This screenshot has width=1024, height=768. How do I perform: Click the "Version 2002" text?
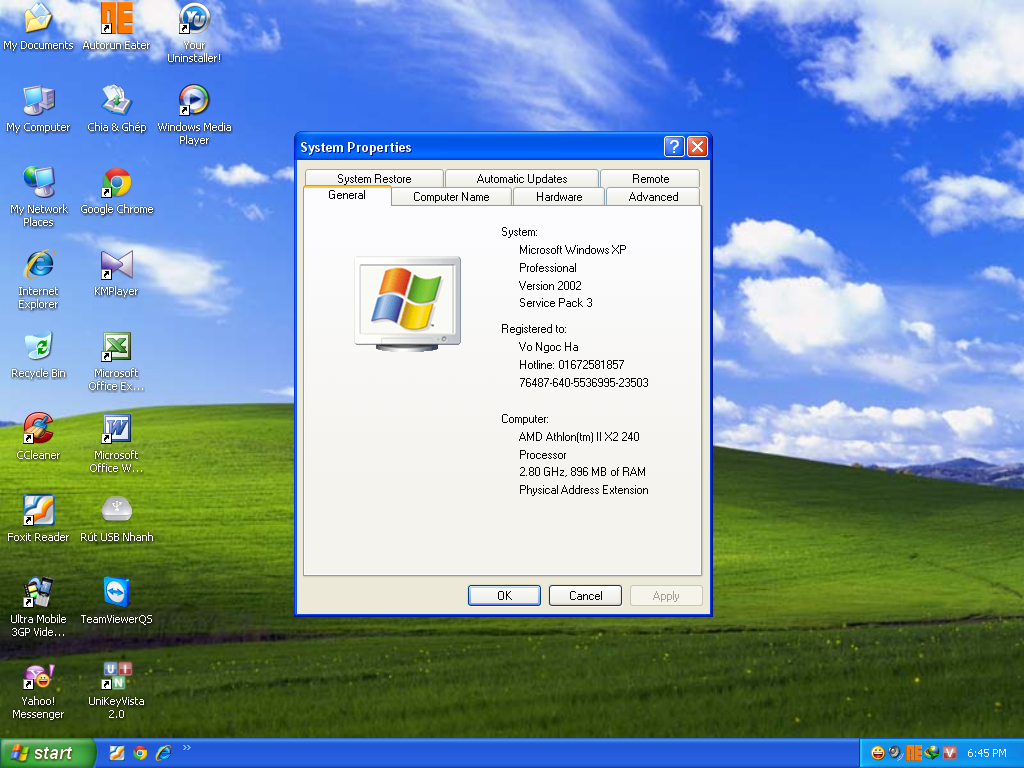(x=550, y=285)
